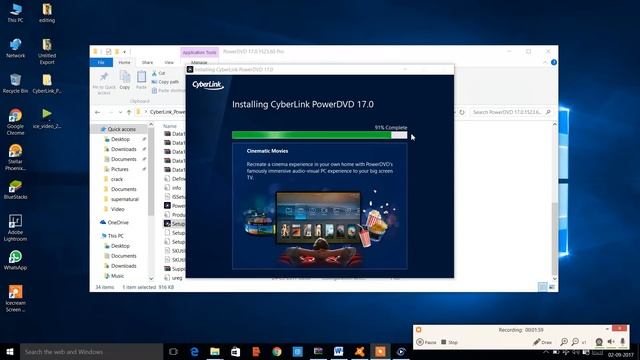Open the File tab in File Explorer
The height and width of the screenshot is (360, 640).
101,62
